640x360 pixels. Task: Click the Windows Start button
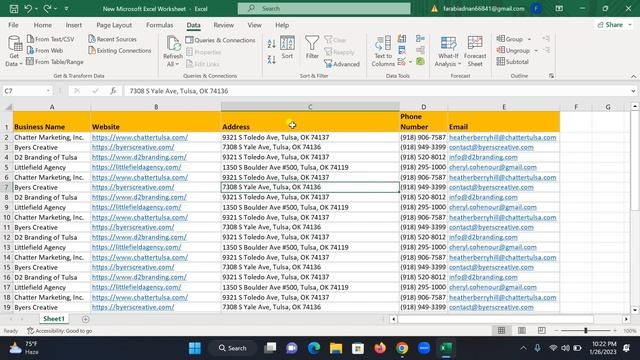(x=195, y=348)
